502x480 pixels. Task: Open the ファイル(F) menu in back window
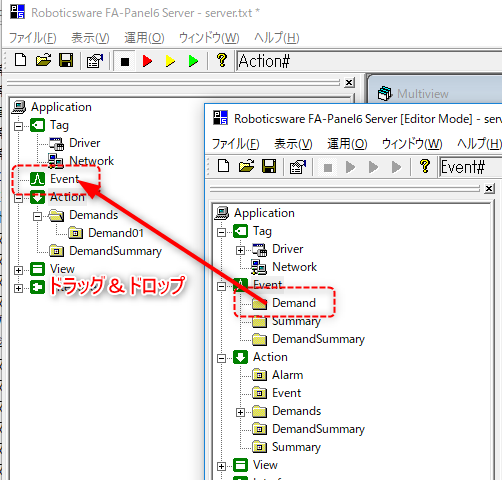tap(32, 38)
